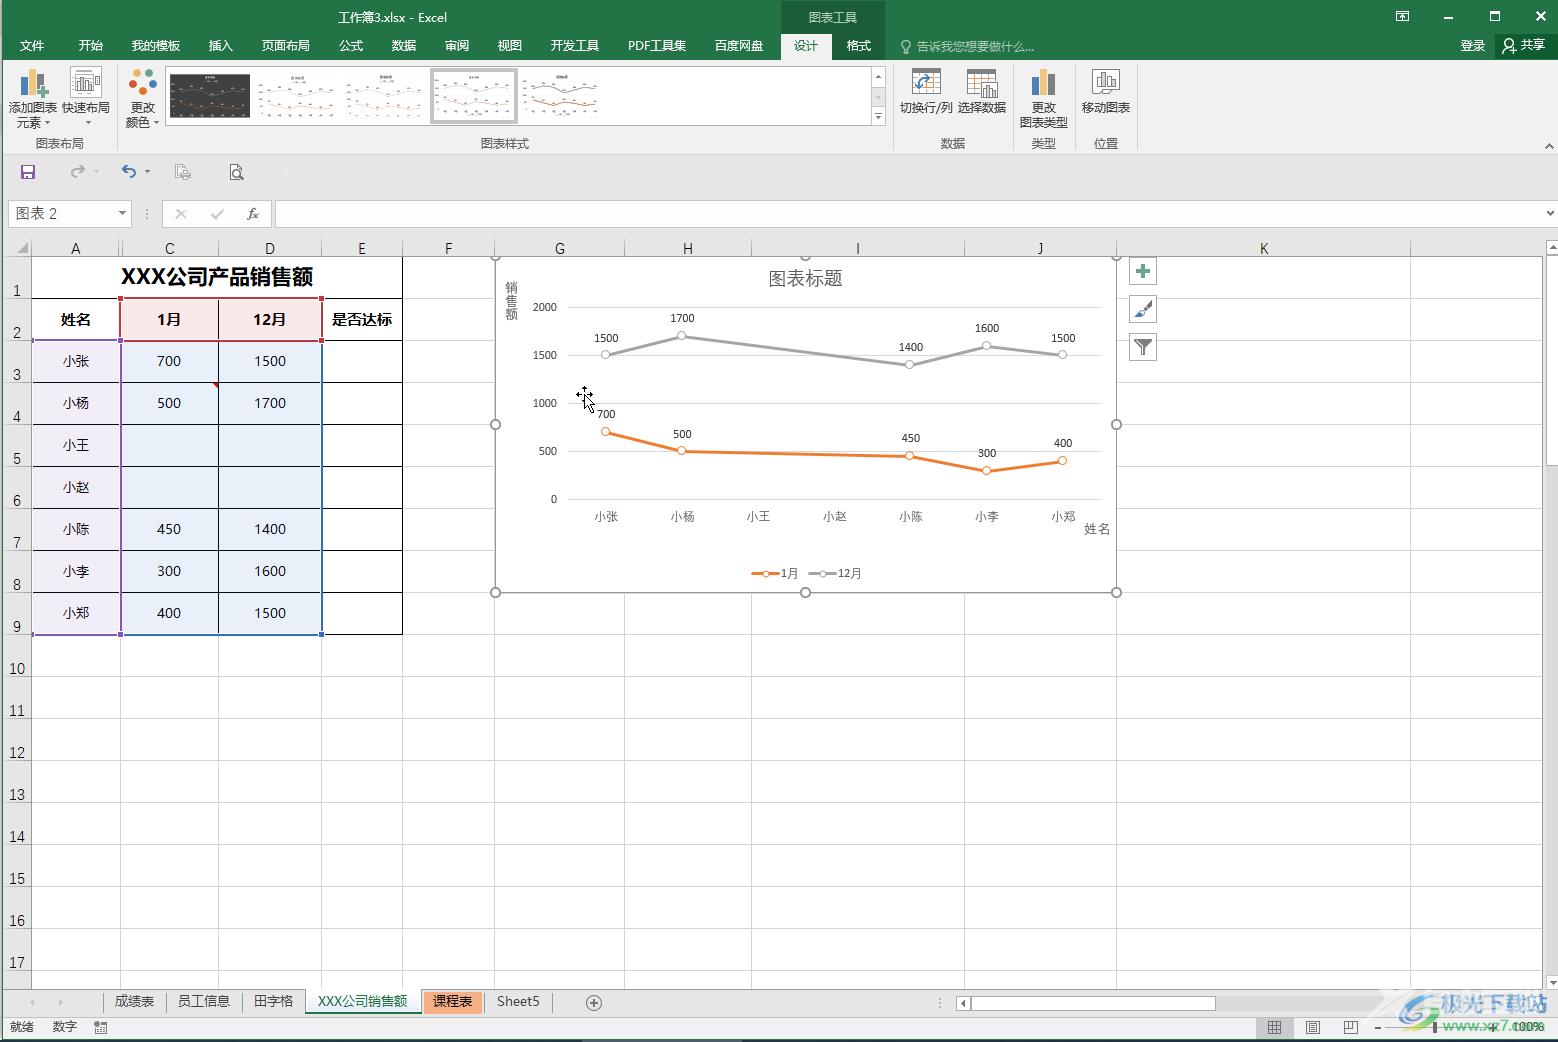Image resolution: width=1558 pixels, height=1042 pixels.
Task: Select column K header
Action: (1263, 248)
